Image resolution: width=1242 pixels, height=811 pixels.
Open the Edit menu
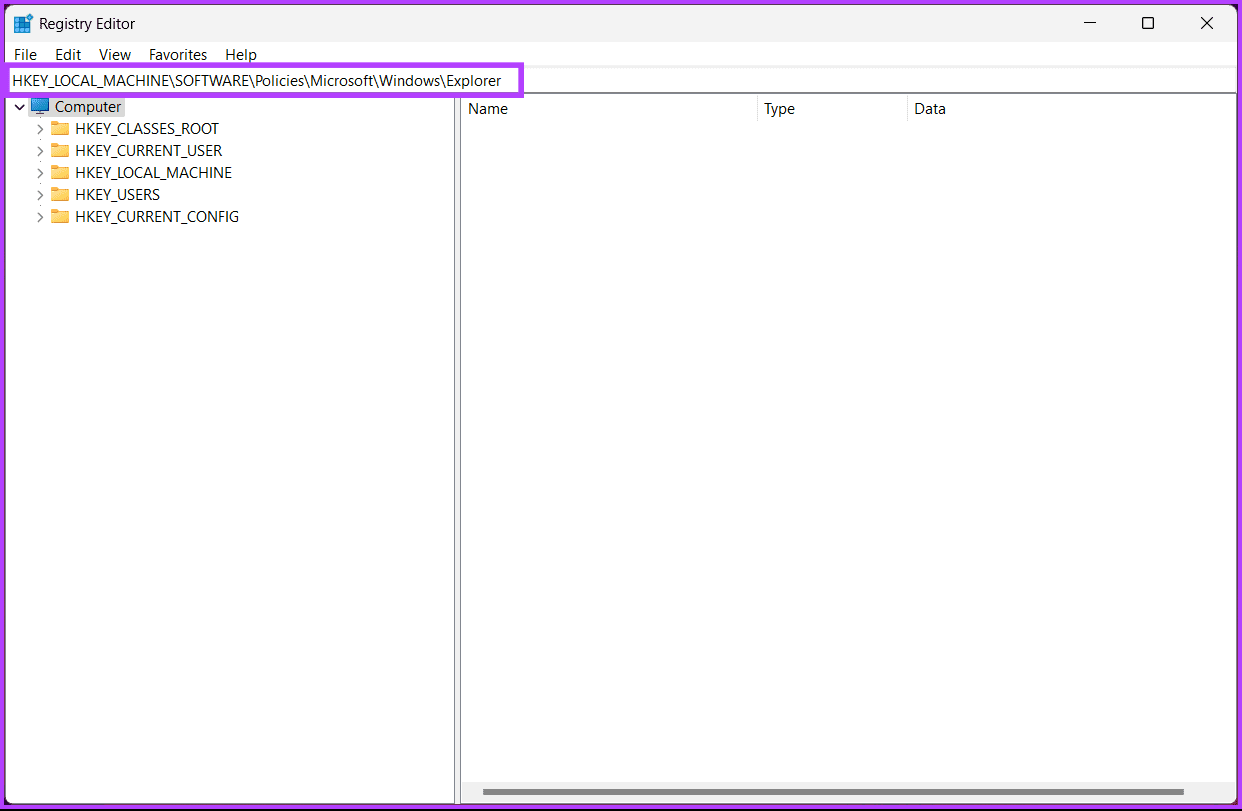coord(68,55)
